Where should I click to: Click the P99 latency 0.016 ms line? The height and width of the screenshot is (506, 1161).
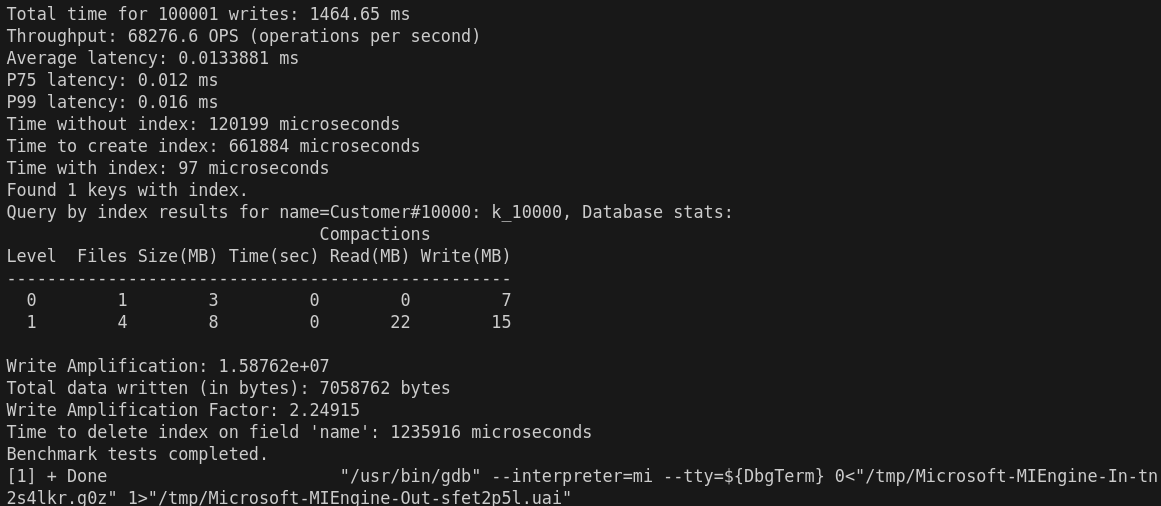(x=113, y=102)
